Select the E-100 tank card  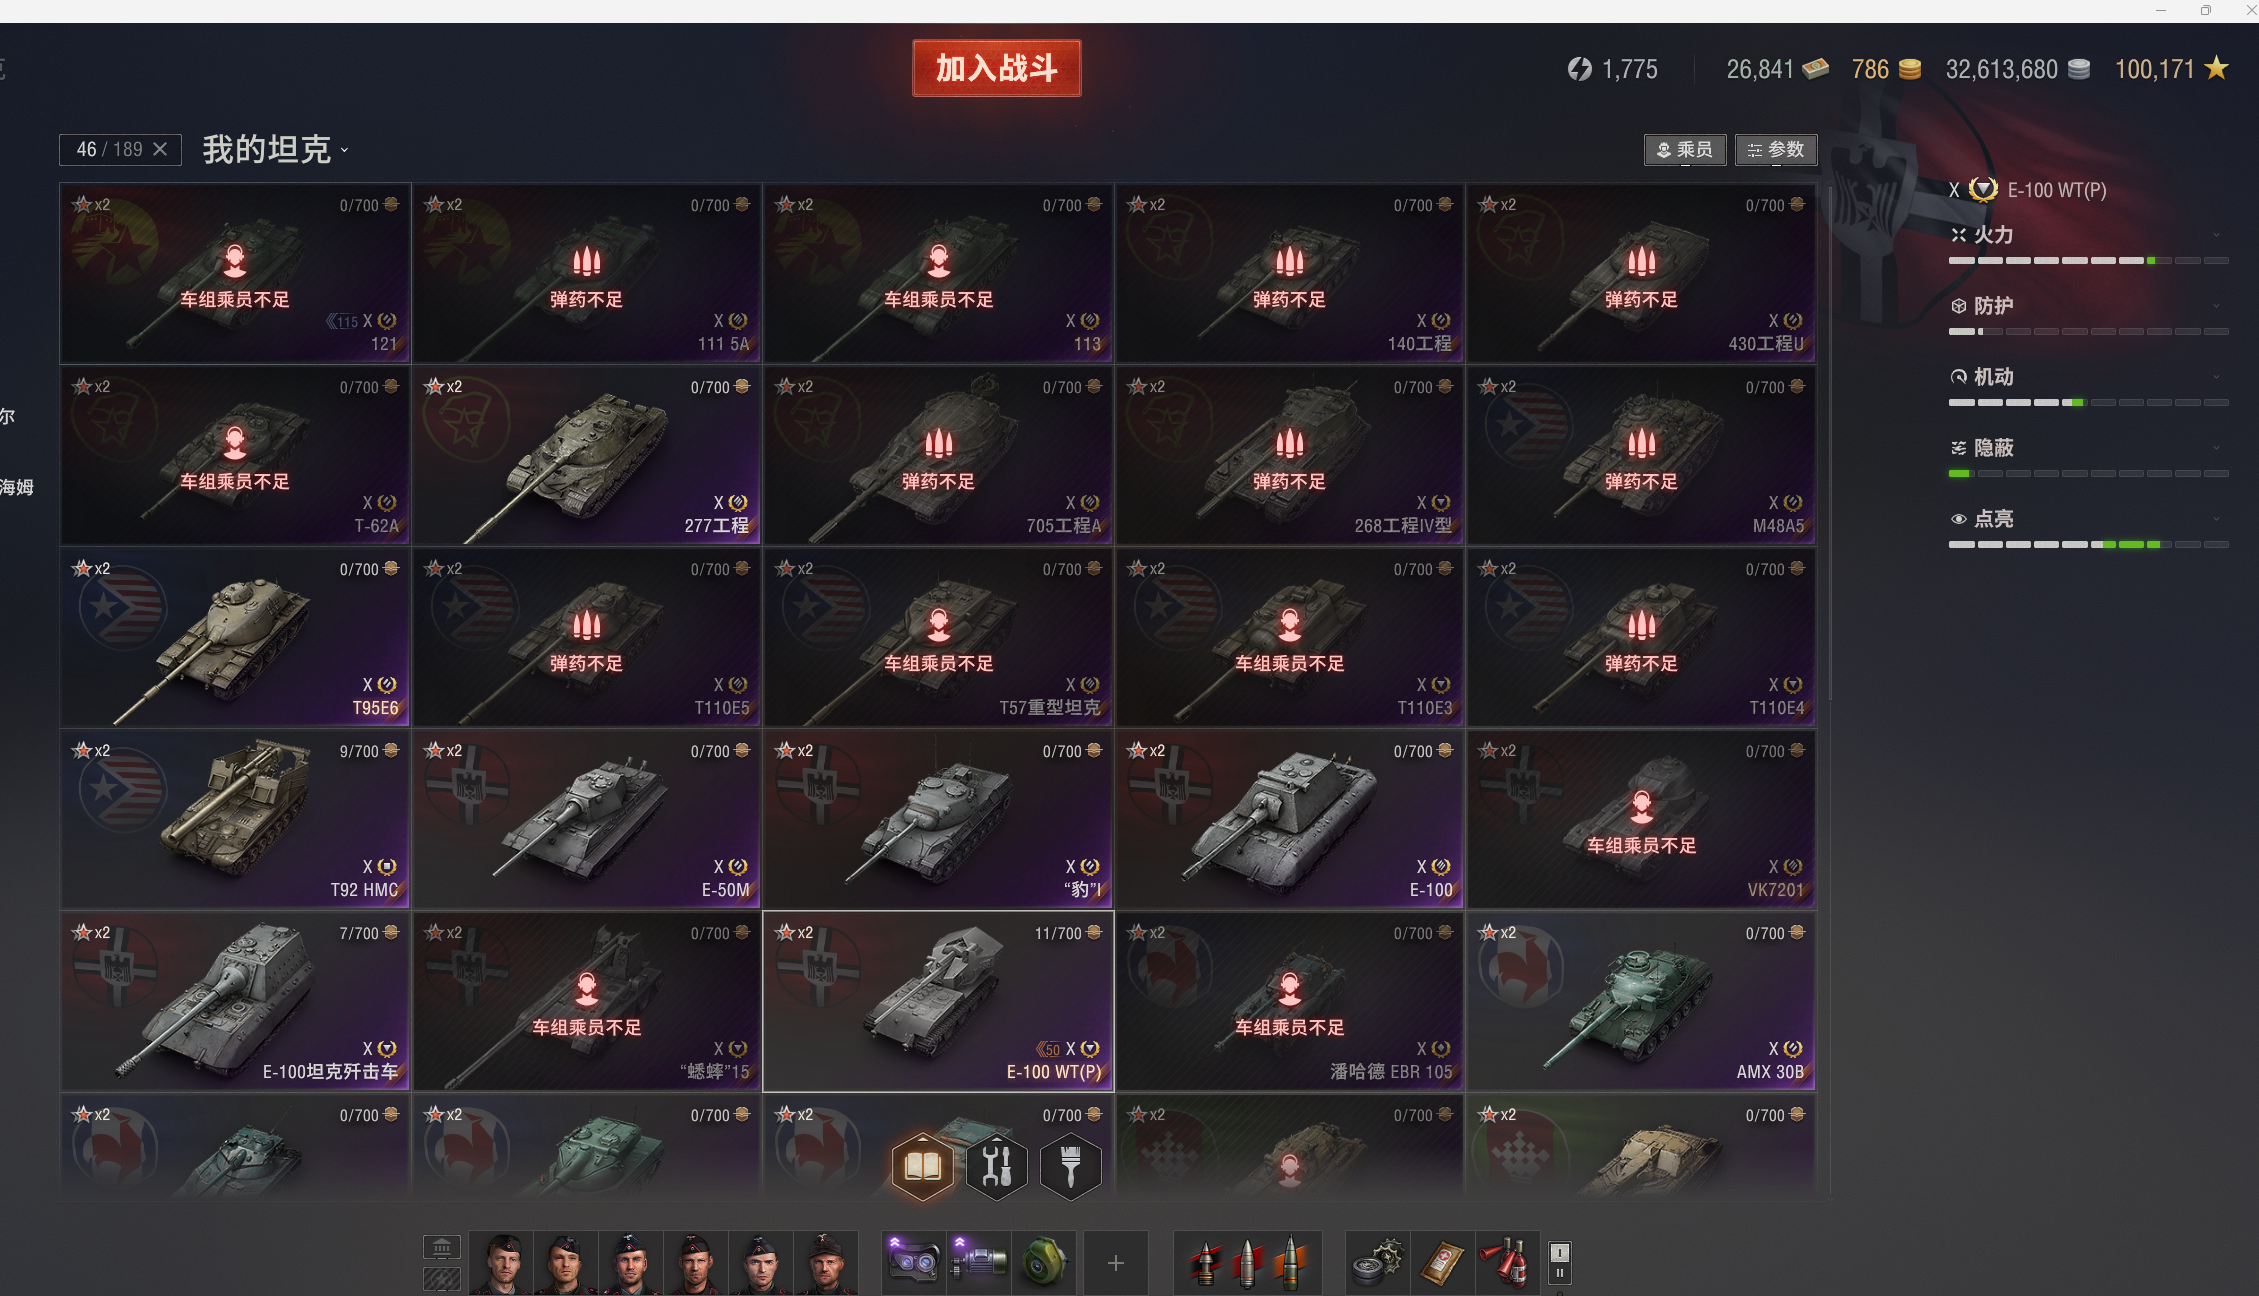point(1289,819)
